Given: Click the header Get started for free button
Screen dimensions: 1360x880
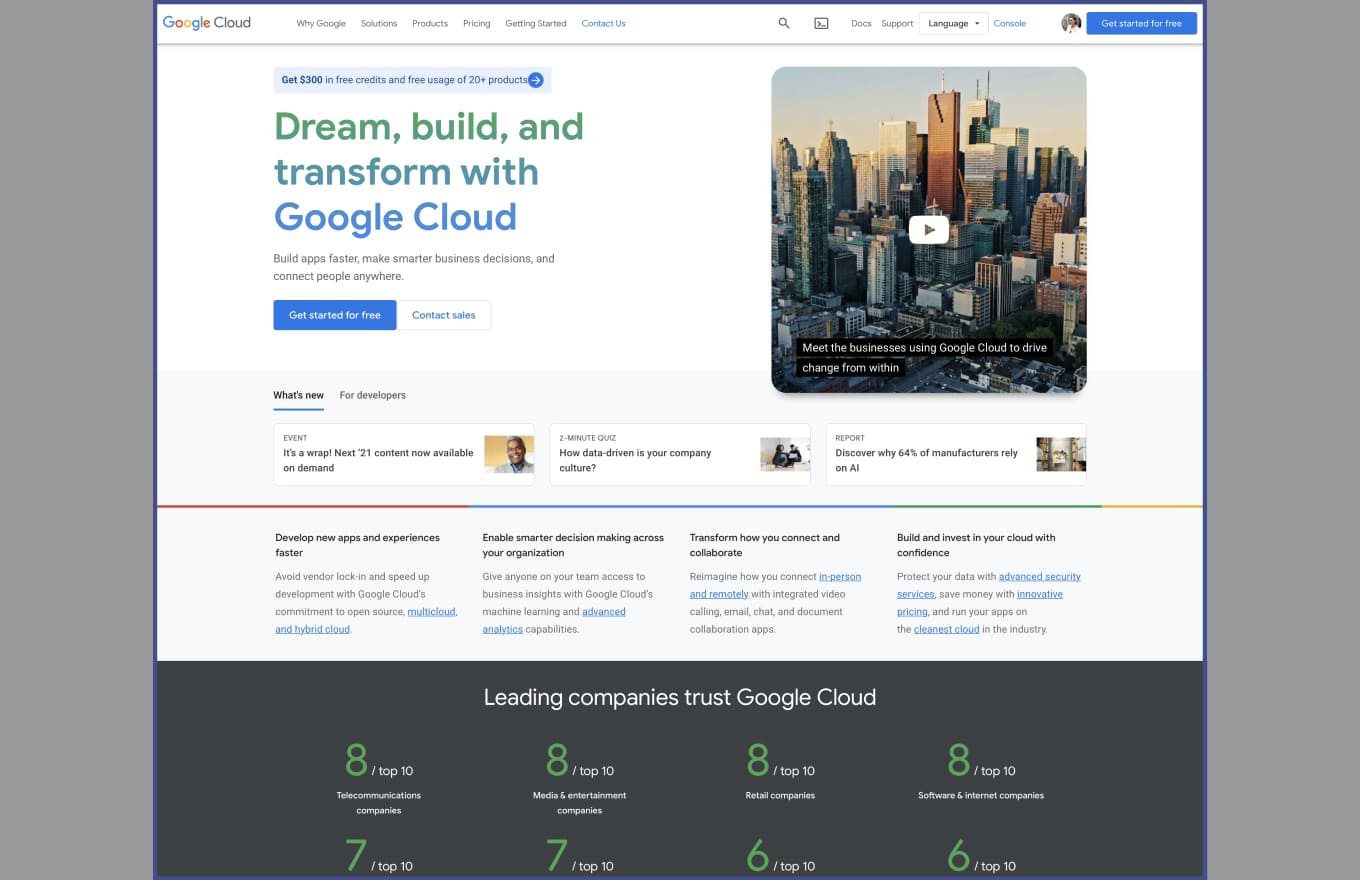Looking at the screenshot, I should point(1141,23).
